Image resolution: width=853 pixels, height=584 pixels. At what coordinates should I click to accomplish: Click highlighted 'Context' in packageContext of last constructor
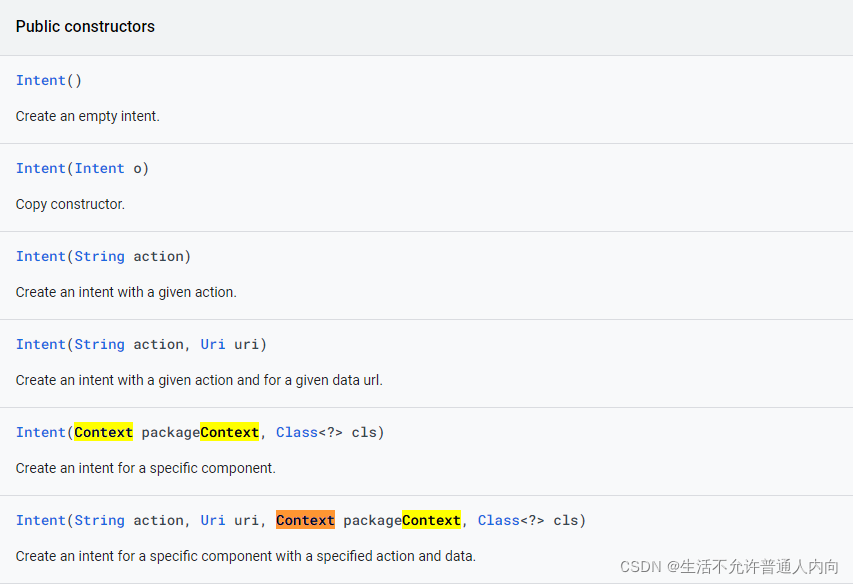pos(431,520)
